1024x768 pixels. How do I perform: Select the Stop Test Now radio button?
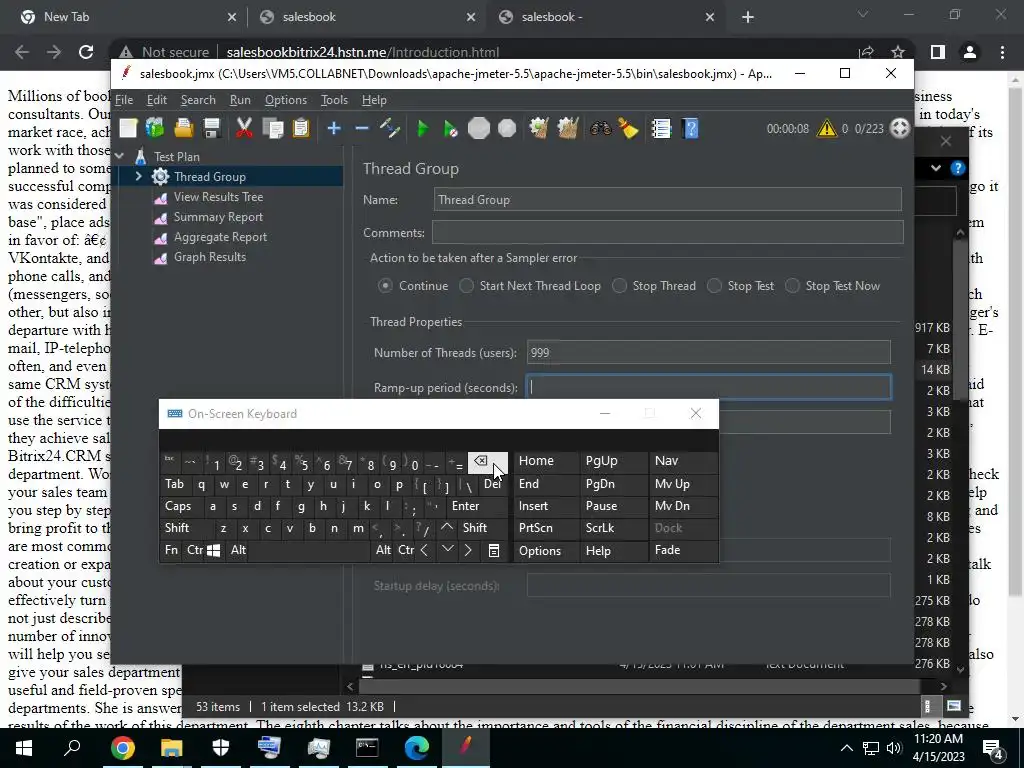tap(792, 286)
